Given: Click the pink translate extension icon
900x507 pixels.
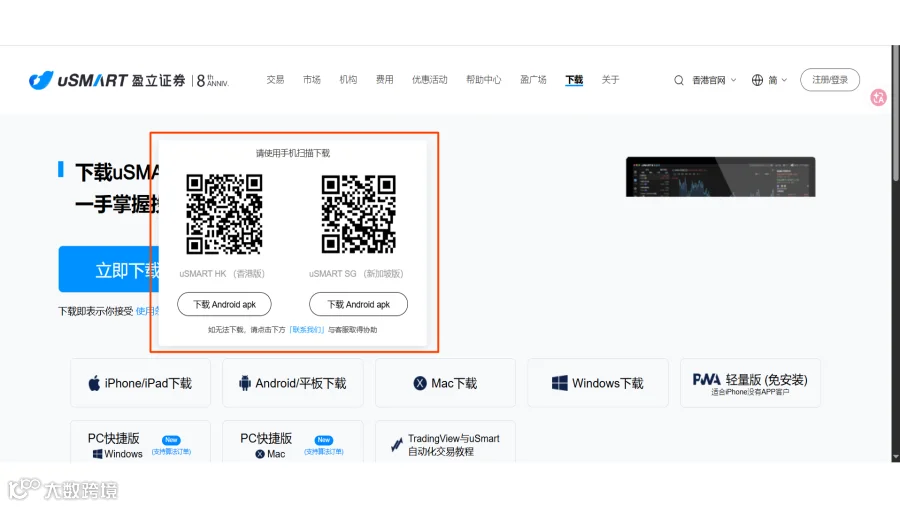Looking at the screenshot, I should pos(878,98).
